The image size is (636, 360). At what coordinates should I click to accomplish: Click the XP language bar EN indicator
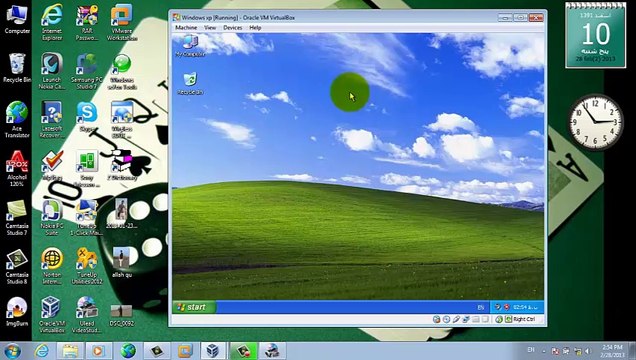(481, 307)
